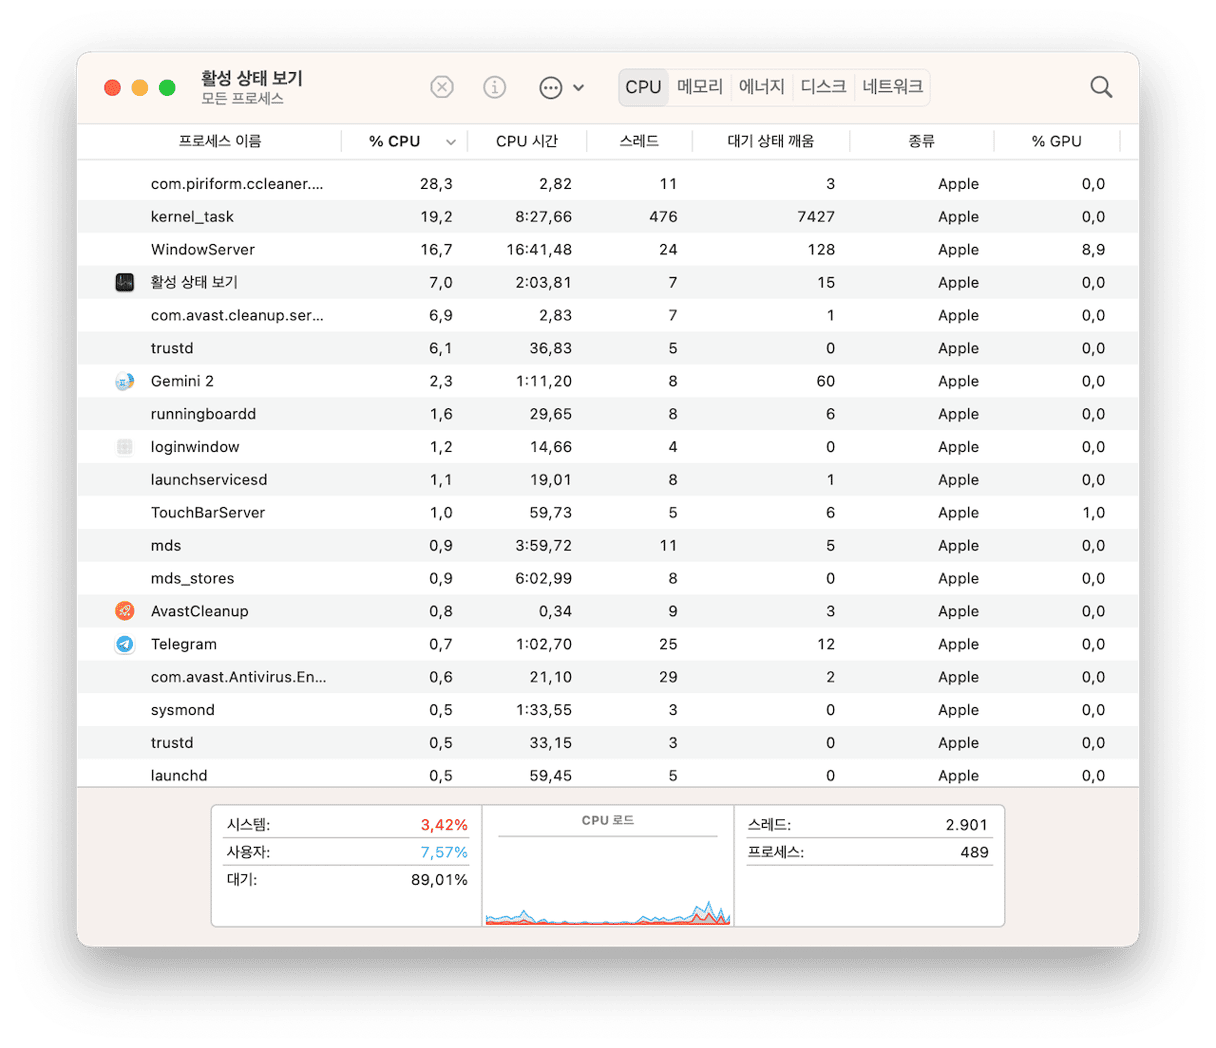Select the TouchBarServer process
The image size is (1216, 1048).
coord(608,513)
